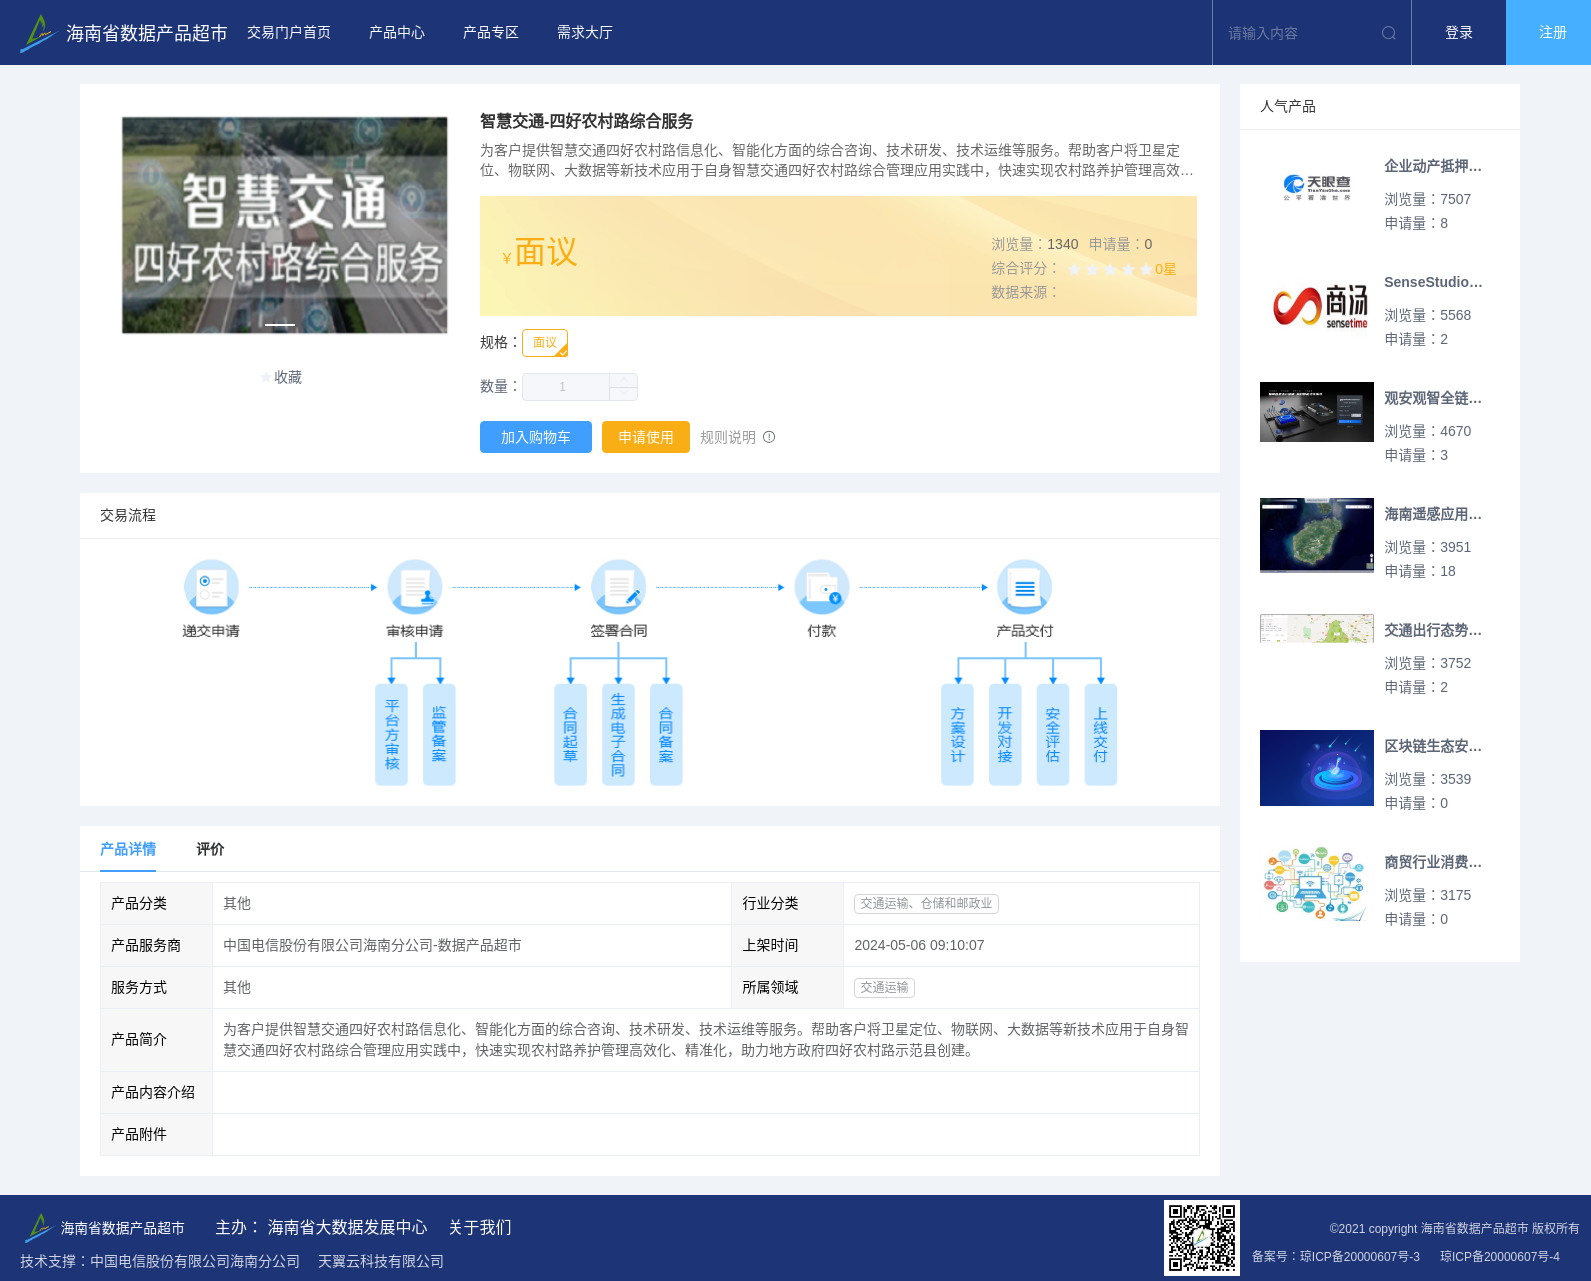Click the favorite star icon beside 收藏

click(x=266, y=377)
